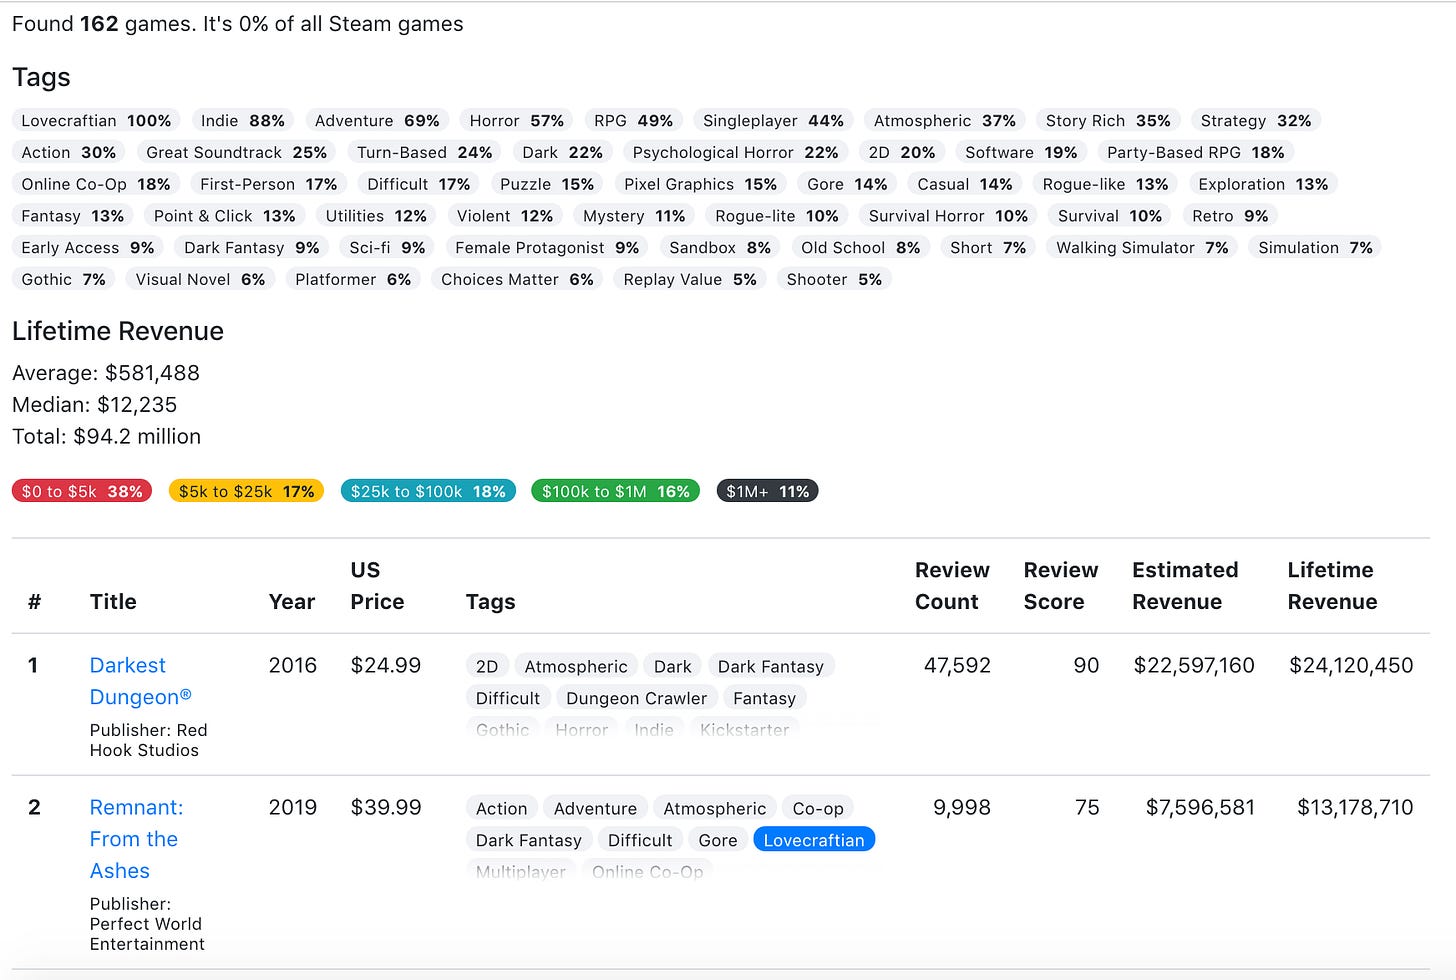Select the dark $1M+ revenue badge
The height and width of the screenshot is (980, 1456).
tap(767, 491)
